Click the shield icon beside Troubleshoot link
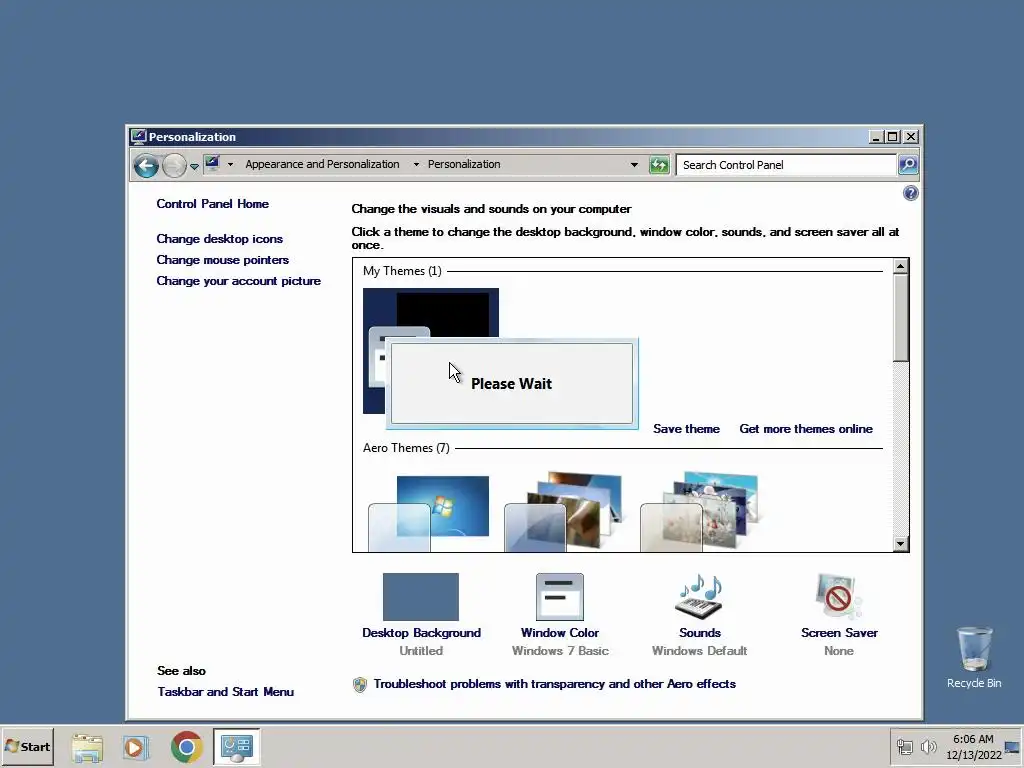The image size is (1024, 768). [360, 684]
